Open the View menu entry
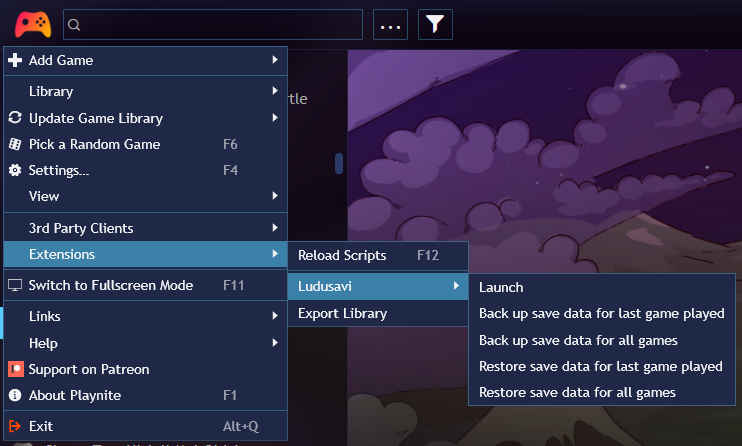The height and width of the screenshot is (446, 742). [145, 196]
